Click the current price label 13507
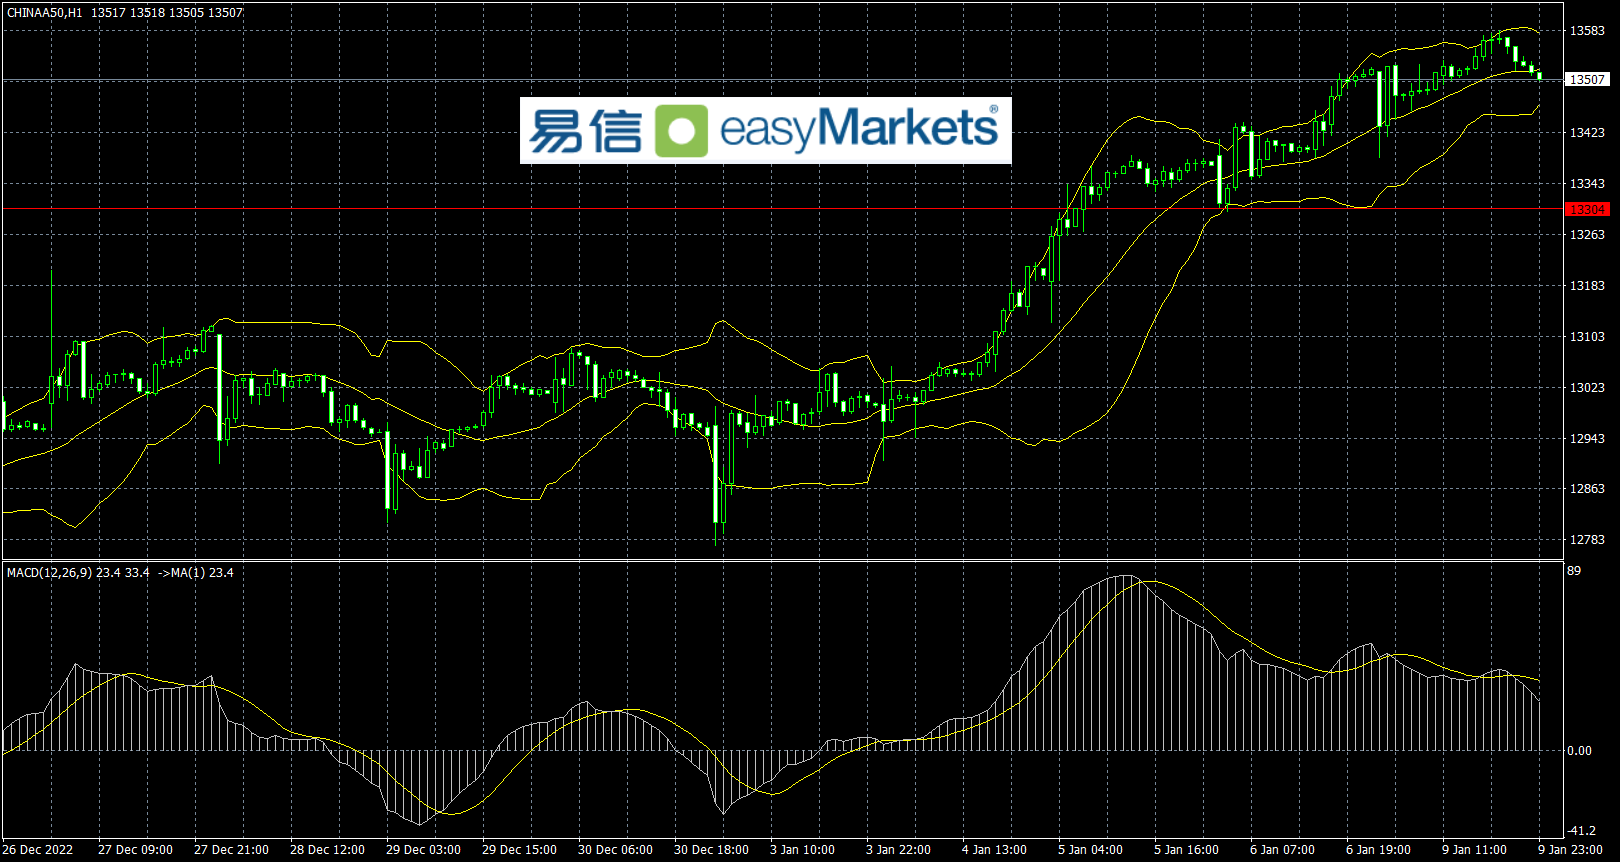Screen dimensions: 1620x862 [1587, 79]
